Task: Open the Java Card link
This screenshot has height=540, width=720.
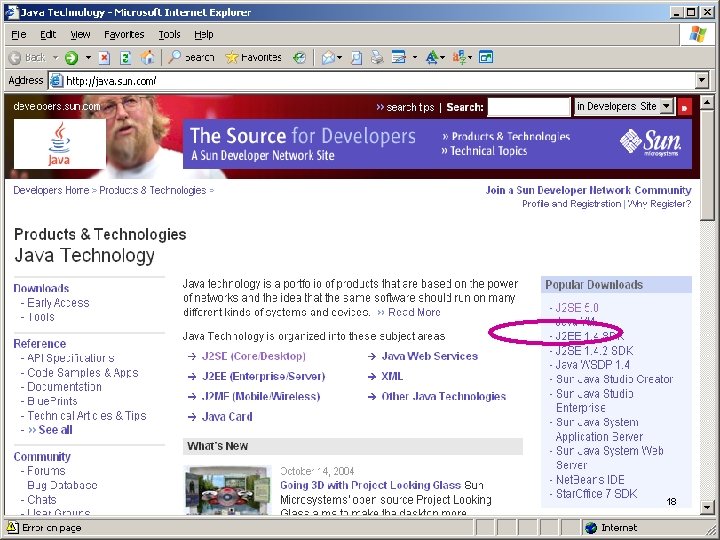Action: [227, 416]
